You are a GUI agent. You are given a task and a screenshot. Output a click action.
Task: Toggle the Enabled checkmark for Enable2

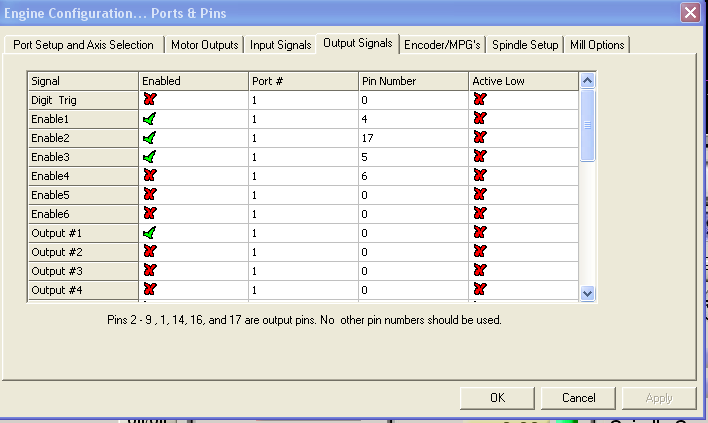pos(151,137)
